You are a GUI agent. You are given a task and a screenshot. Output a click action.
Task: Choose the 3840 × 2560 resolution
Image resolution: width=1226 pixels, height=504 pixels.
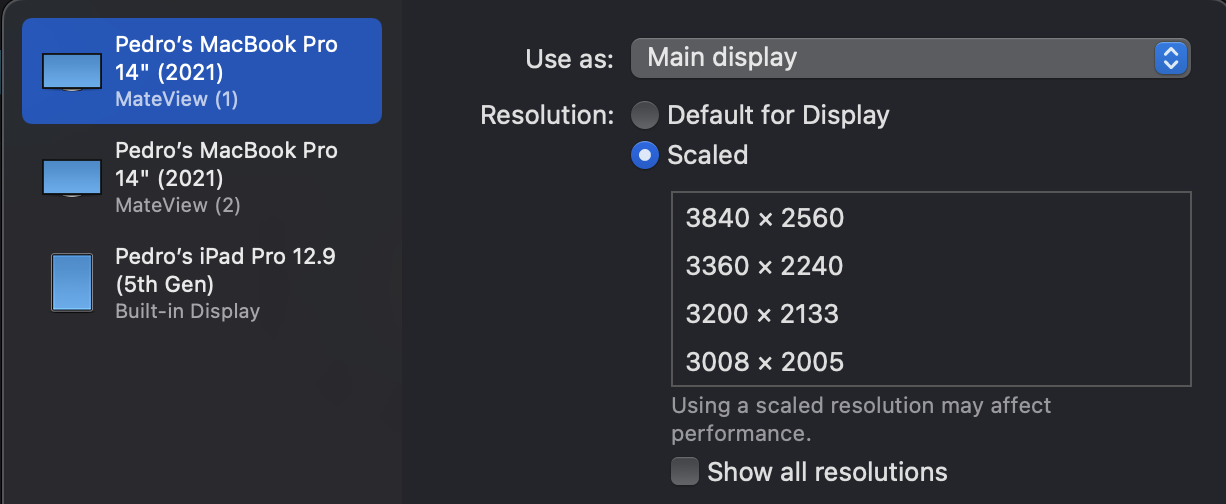(x=931, y=218)
